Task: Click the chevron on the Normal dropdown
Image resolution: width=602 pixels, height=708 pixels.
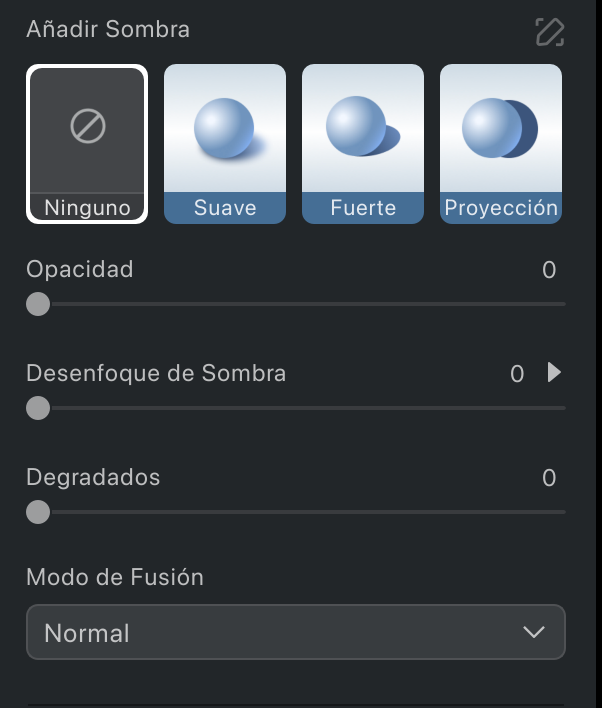Action: [x=534, y=632]
